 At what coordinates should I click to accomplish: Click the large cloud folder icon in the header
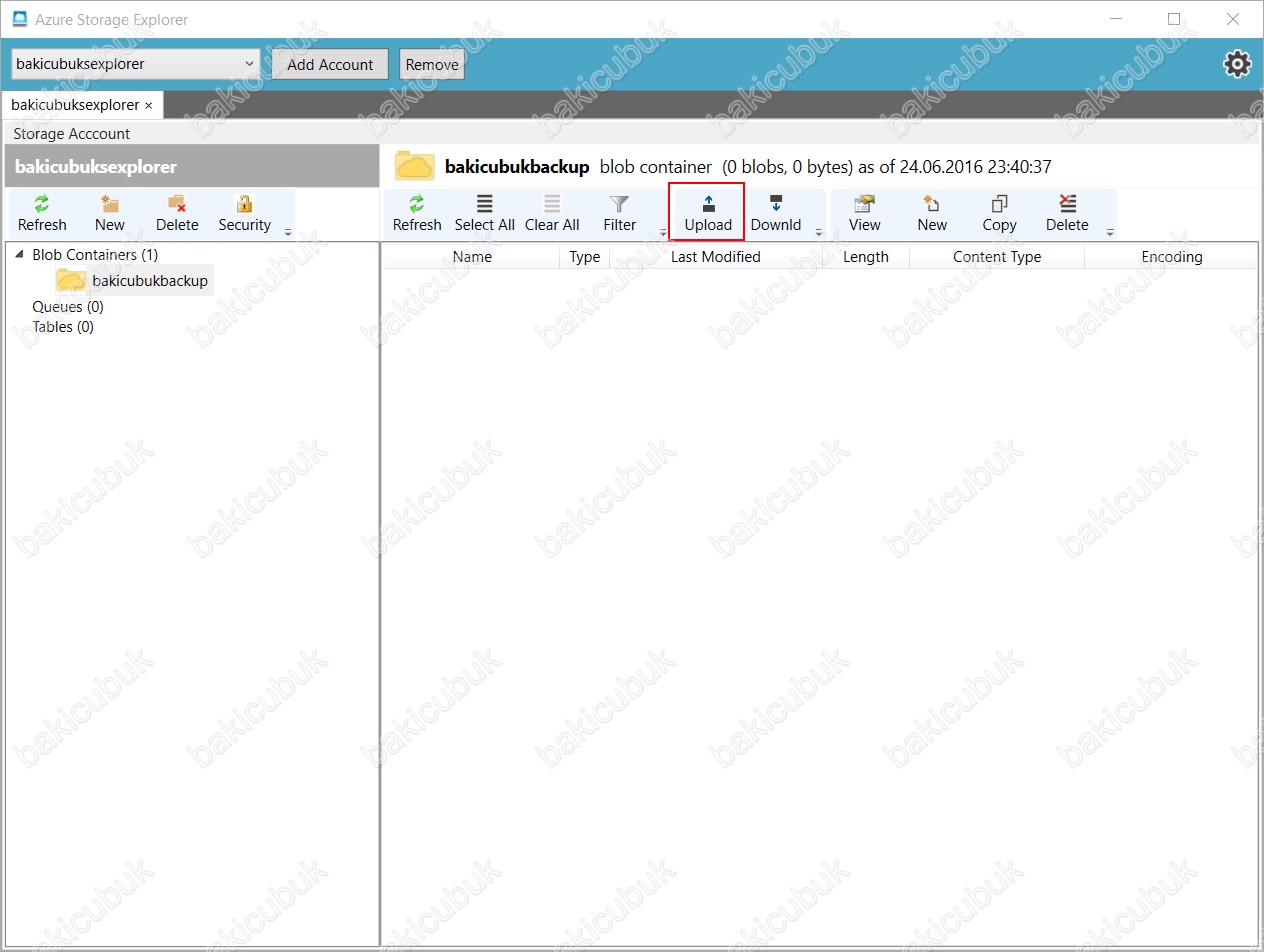pos(415,166)
